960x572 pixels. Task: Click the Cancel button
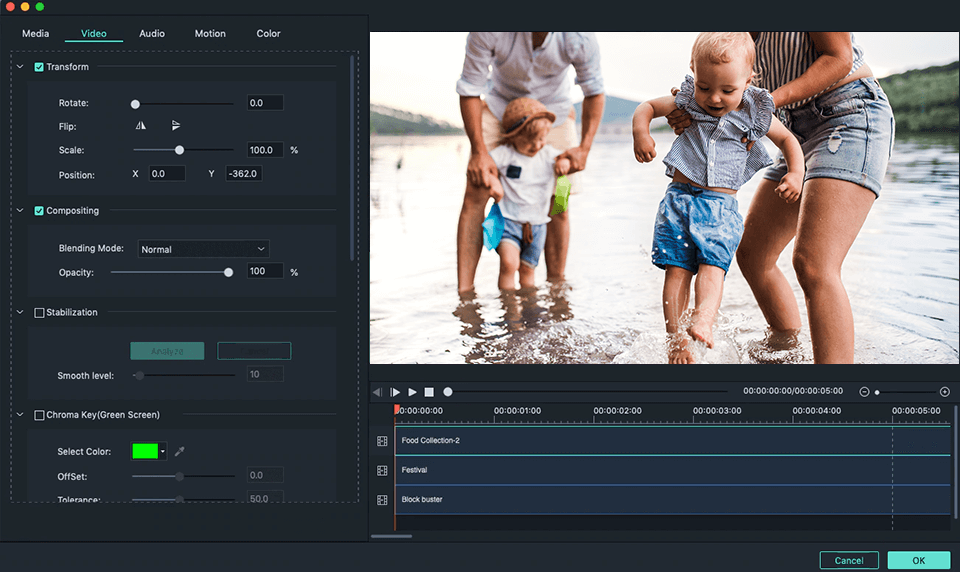849,560
